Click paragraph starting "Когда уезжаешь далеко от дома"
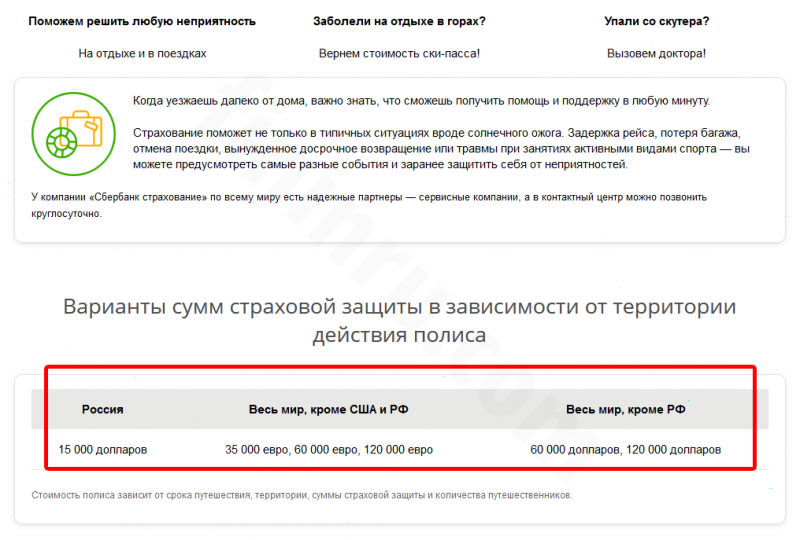This screenshot has width=800, height=540. point(421,101)
